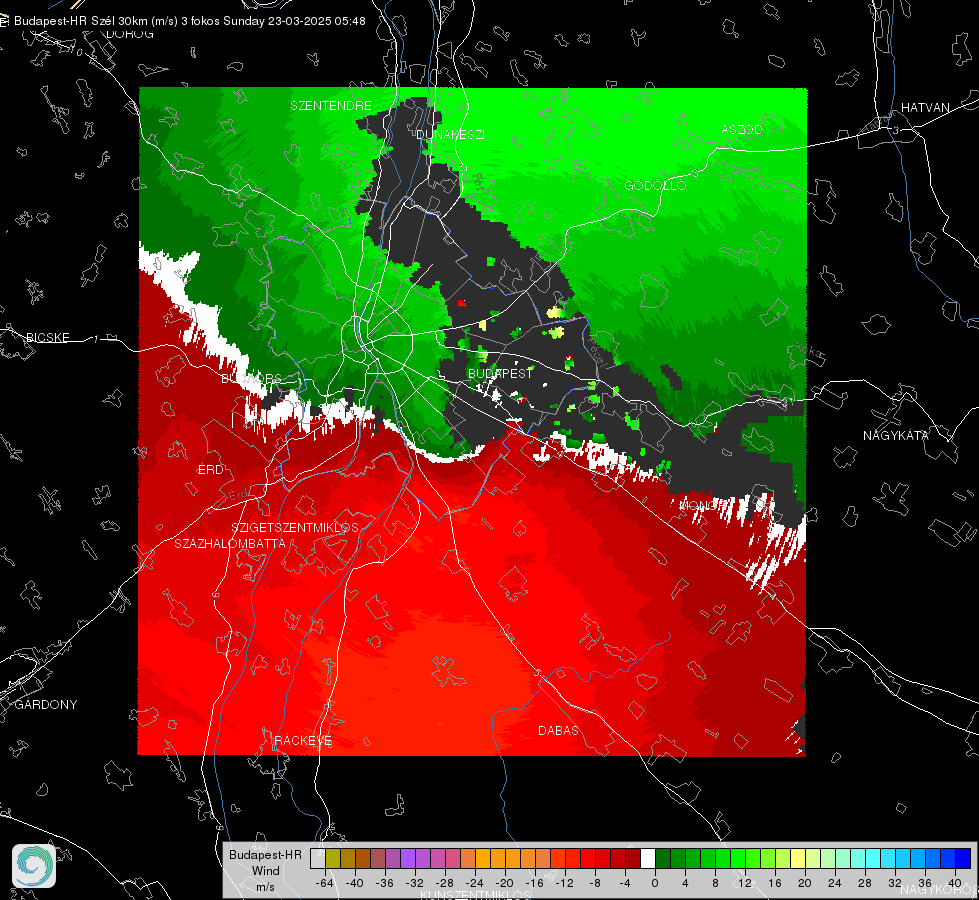Click the '32' legend scale value
This screenshot has height=900, width=979.
pos(895,883)
